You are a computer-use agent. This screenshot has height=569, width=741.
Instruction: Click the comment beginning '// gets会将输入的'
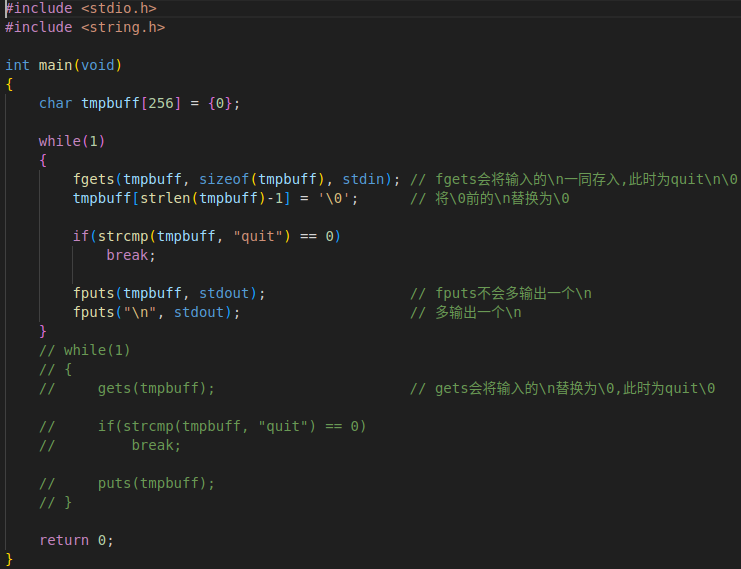pos(562,388)
